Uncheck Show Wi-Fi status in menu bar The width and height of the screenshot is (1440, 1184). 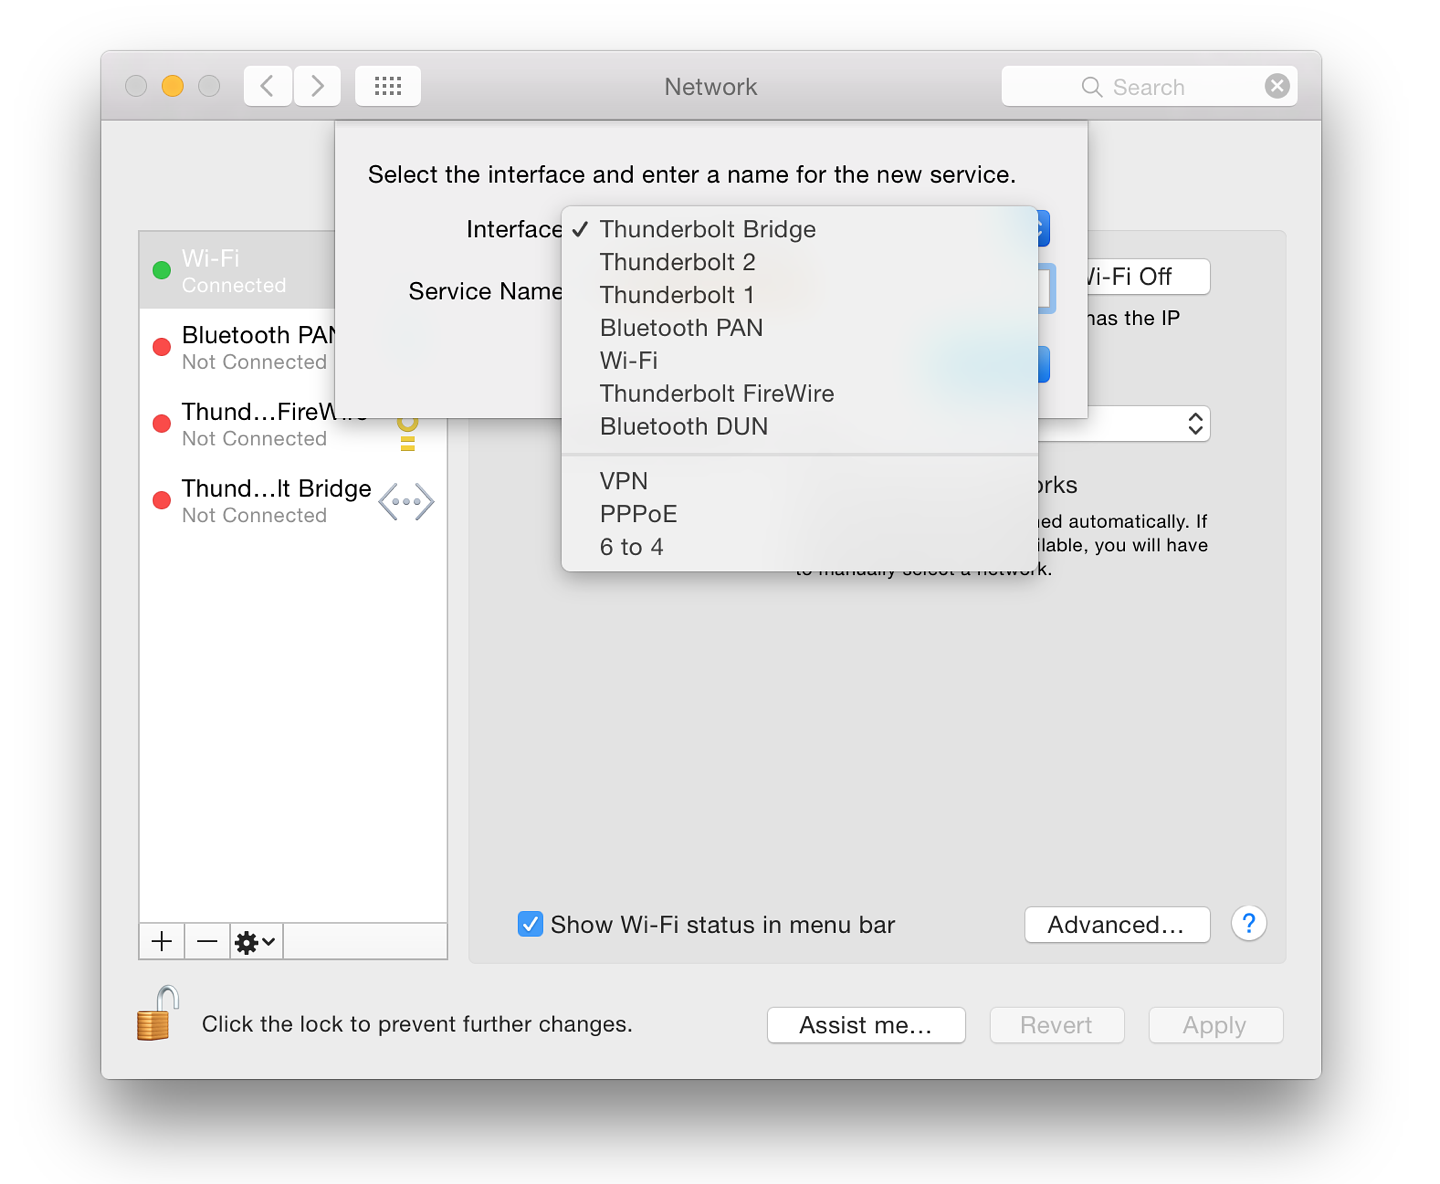[530, 924]
